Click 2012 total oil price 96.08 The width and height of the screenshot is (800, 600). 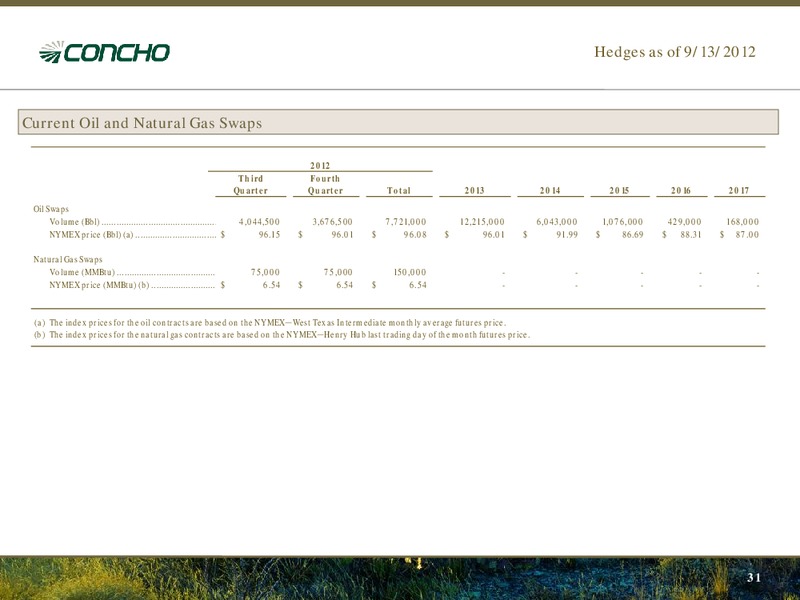(415, 235)
